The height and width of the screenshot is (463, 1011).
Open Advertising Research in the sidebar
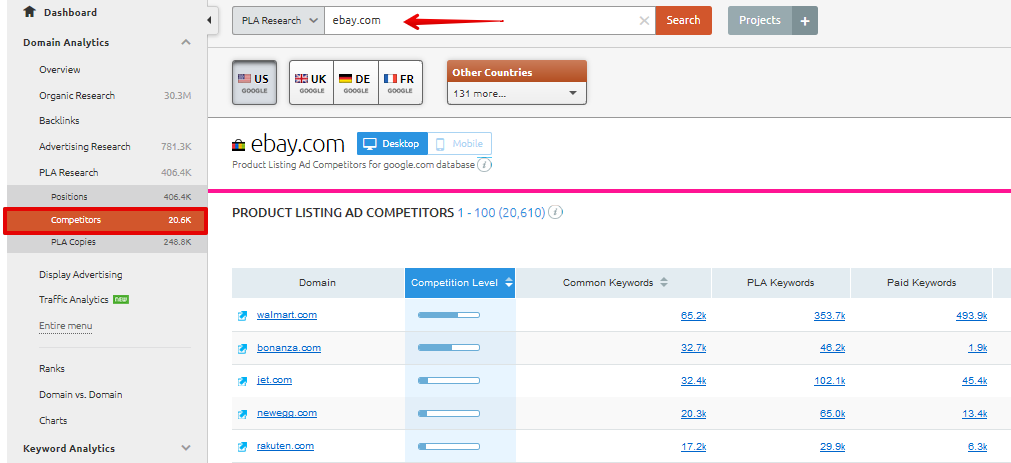[84, 146]
